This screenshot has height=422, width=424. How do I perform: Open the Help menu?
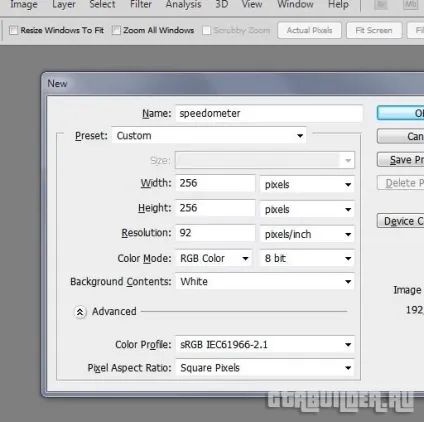(x=338, y=5)
